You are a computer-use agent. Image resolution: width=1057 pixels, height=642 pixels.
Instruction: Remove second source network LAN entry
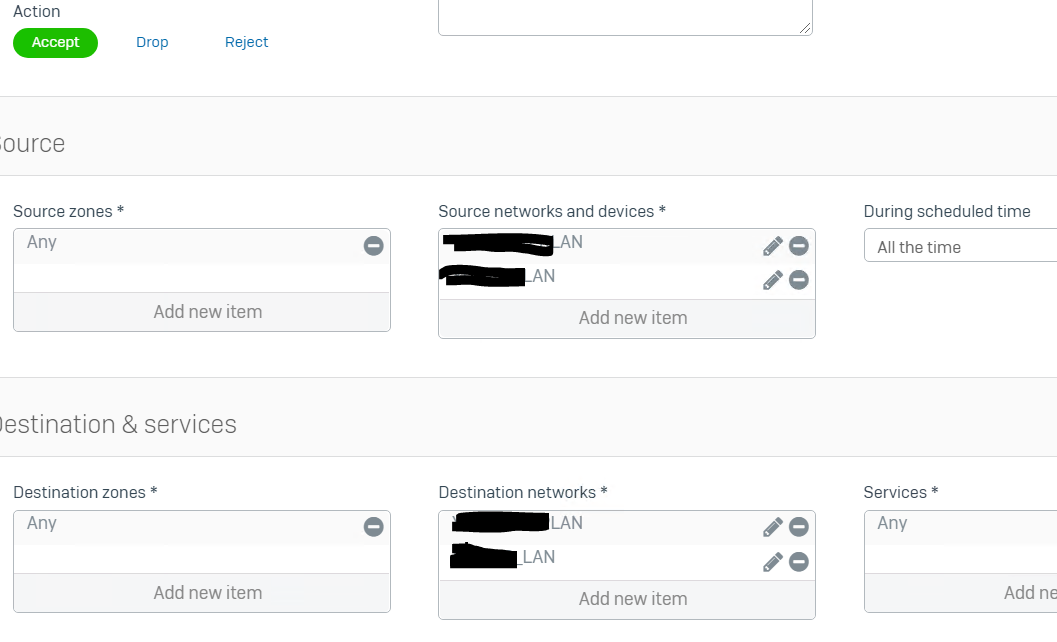[x=799, y=280]
